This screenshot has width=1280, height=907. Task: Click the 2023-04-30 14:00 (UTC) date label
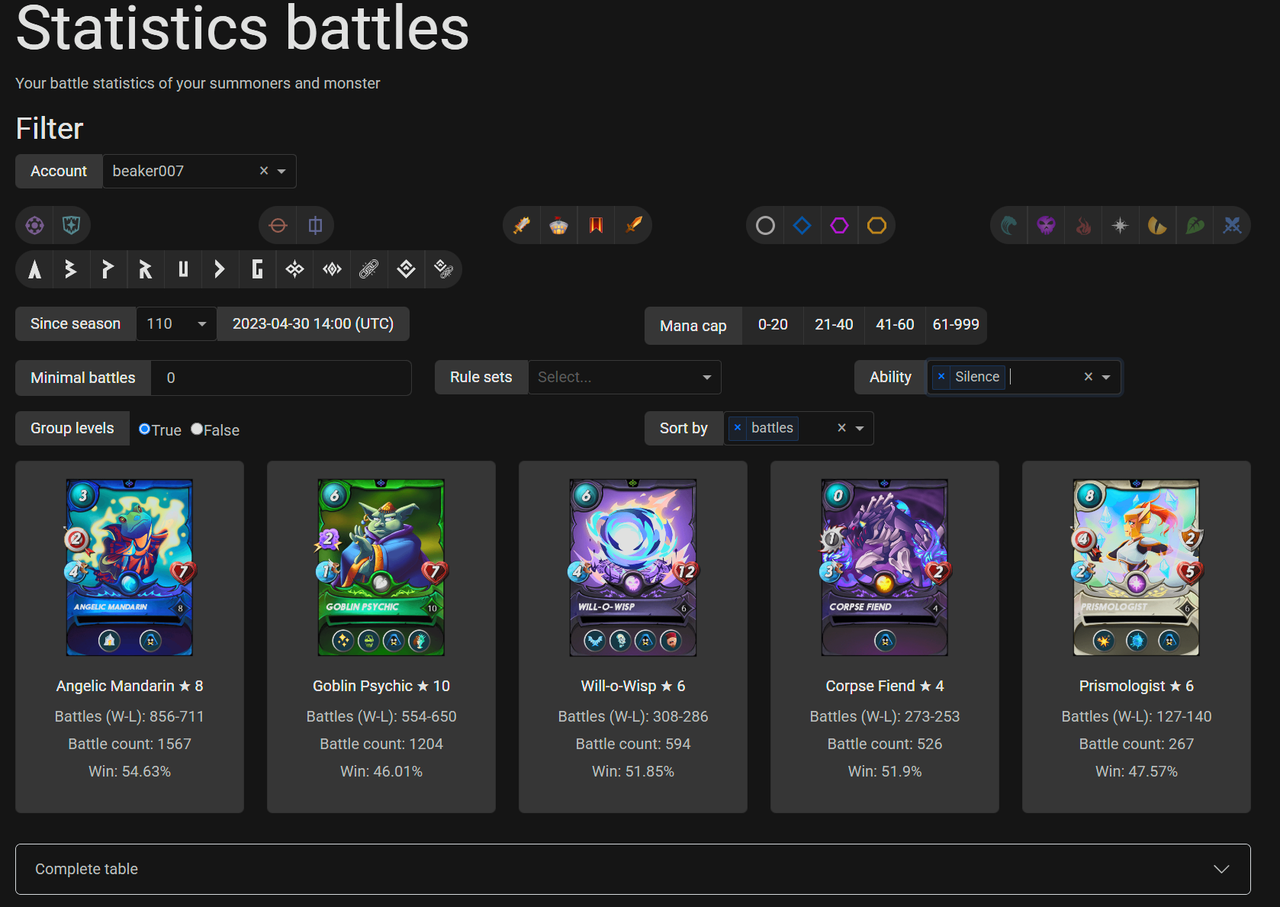[x=313, y=324]
